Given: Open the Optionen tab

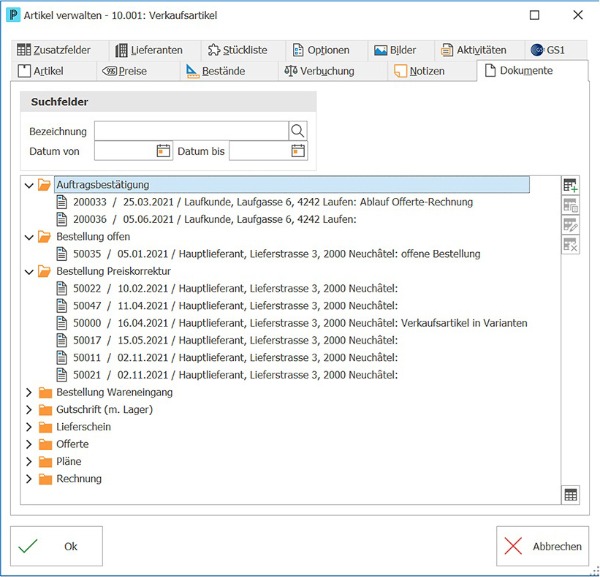Looking at the screenshot, I should click(x=327, y=50).
